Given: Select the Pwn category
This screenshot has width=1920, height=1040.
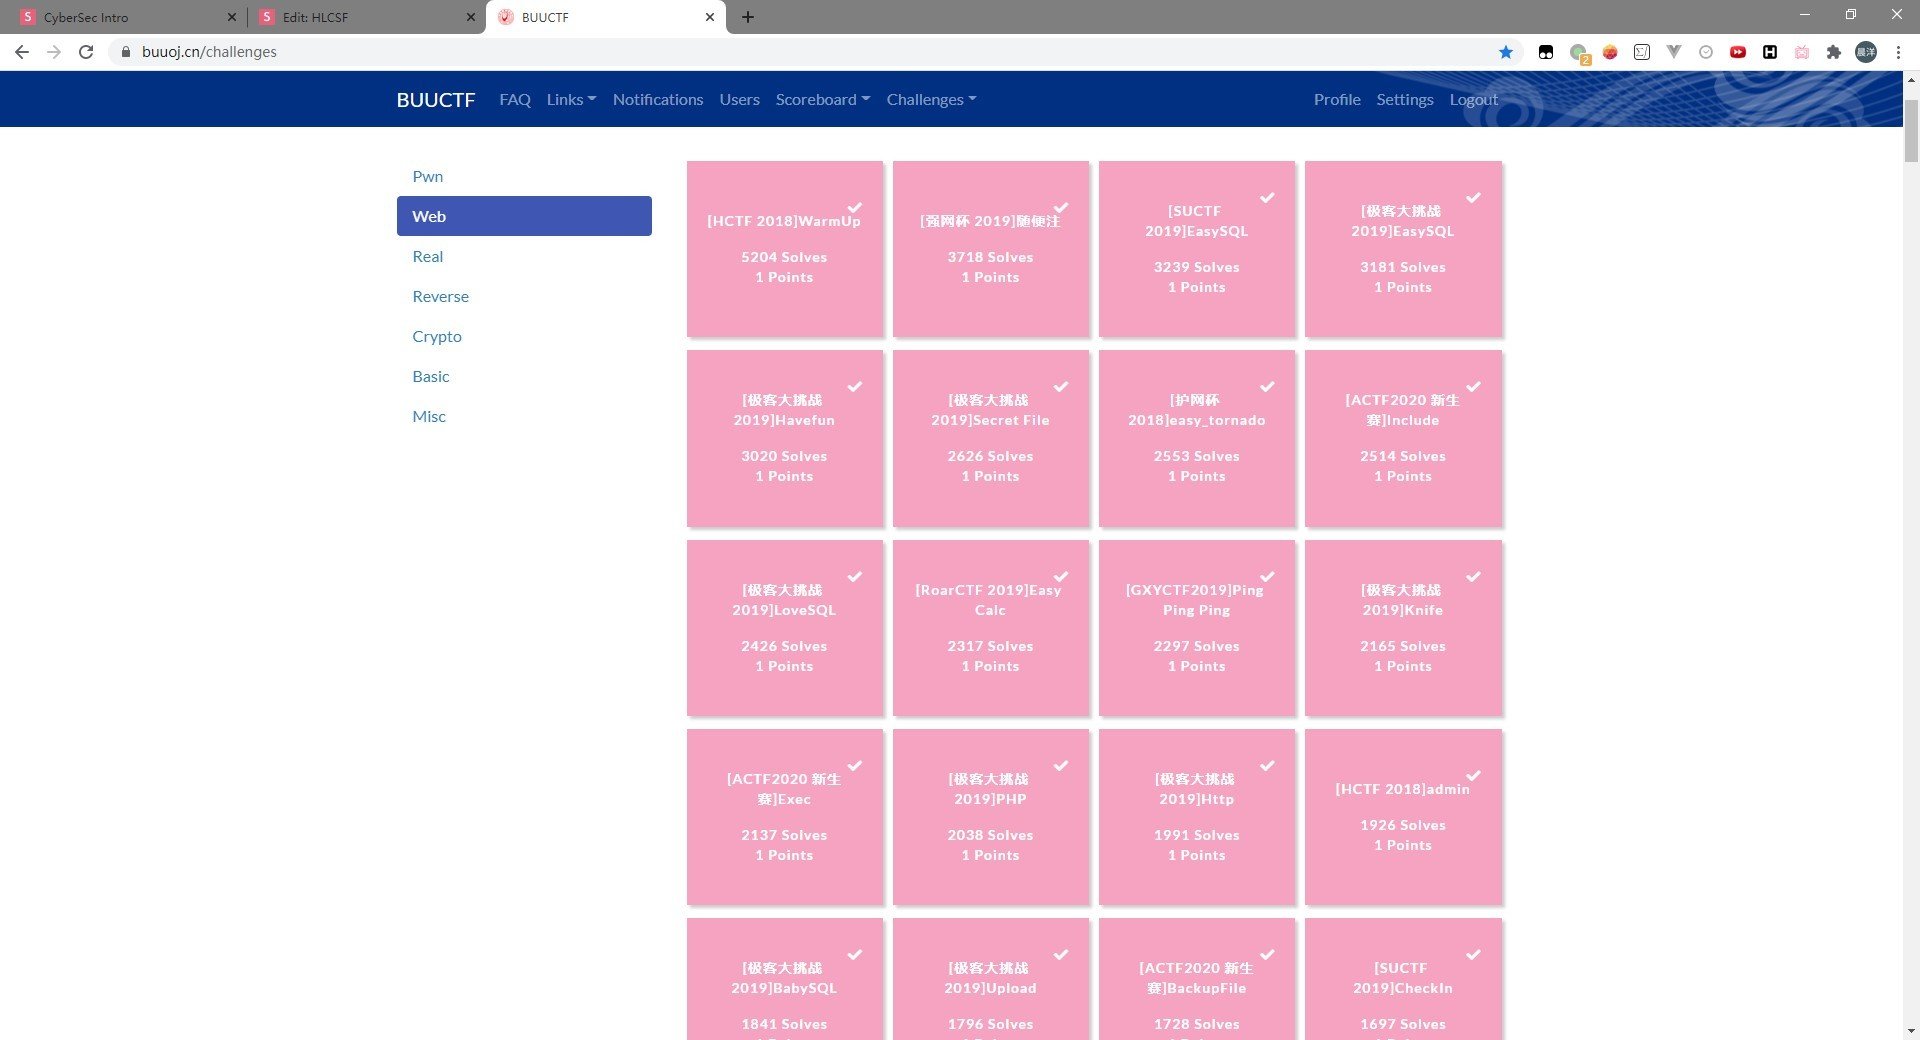Looking at the screenshot, I should click(x=524, y=176).
